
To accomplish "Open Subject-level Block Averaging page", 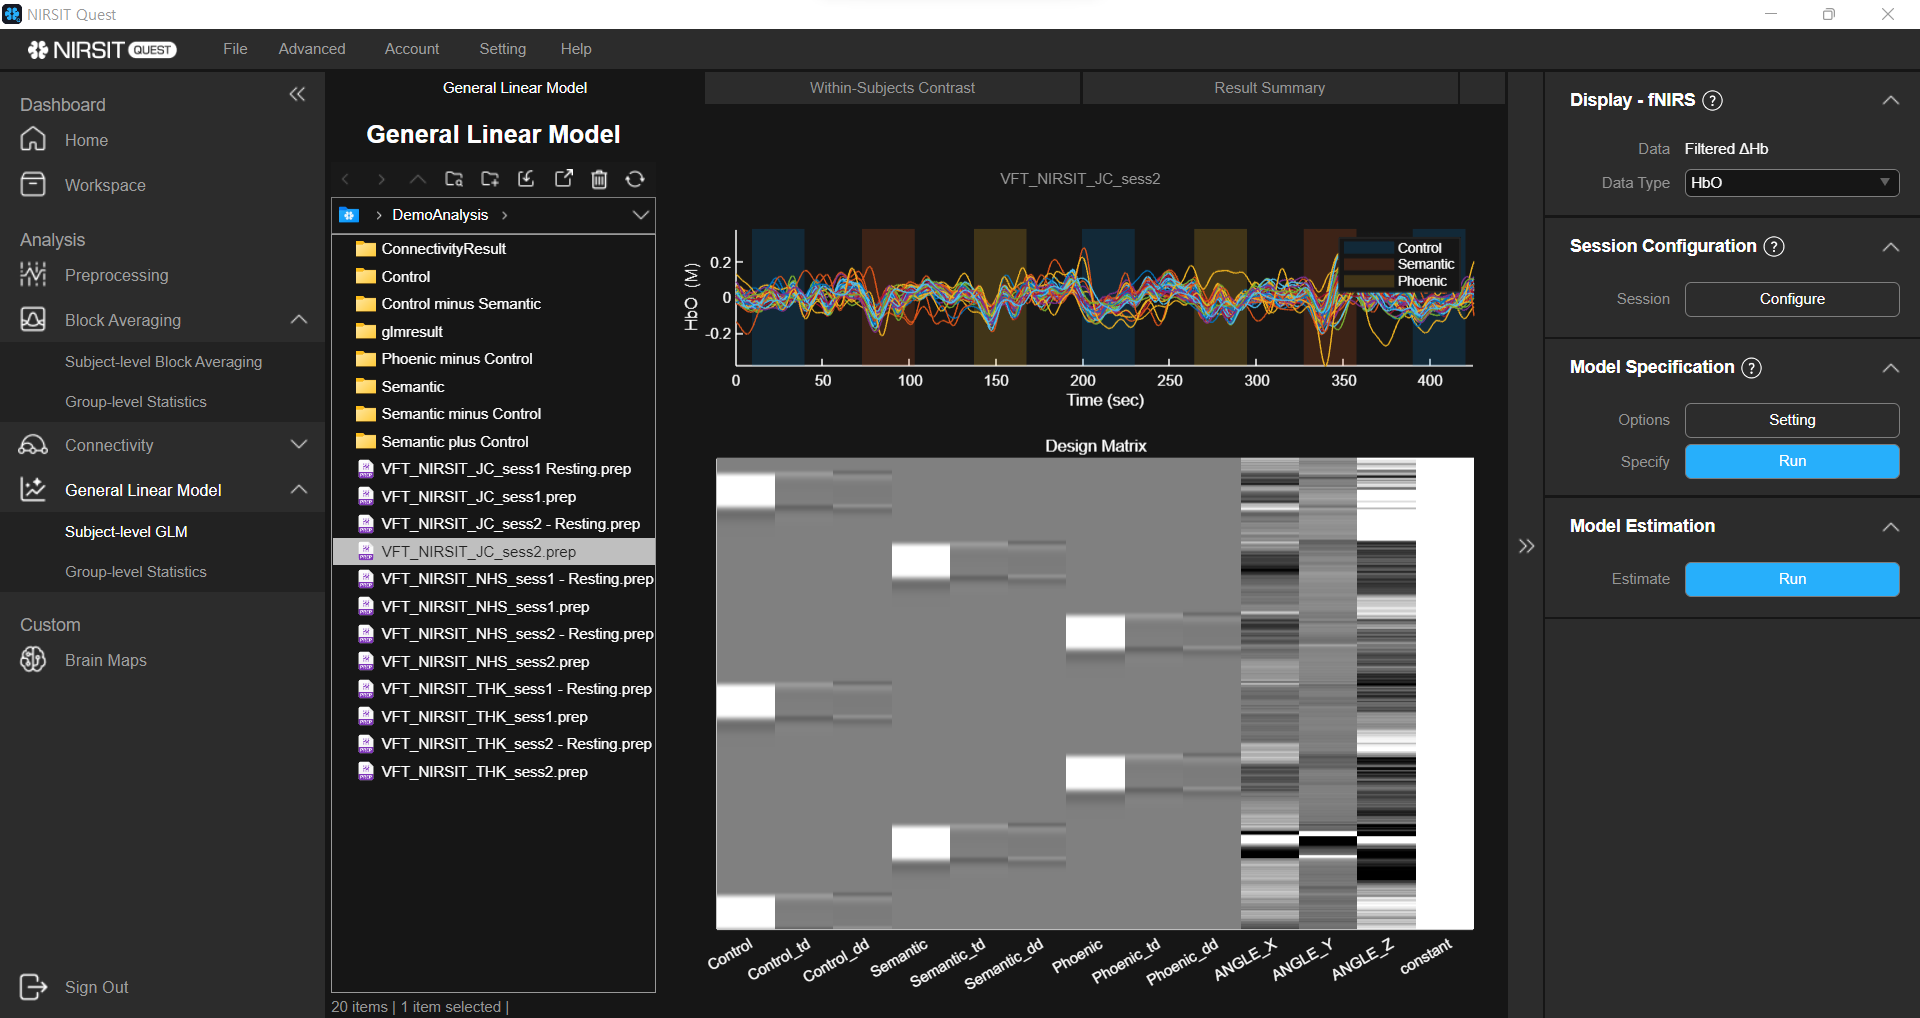I will tap(163, 362).
